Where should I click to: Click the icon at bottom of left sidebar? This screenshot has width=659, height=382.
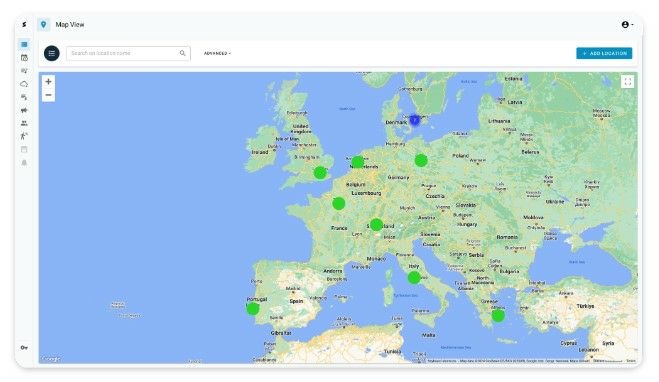point(24,348)
